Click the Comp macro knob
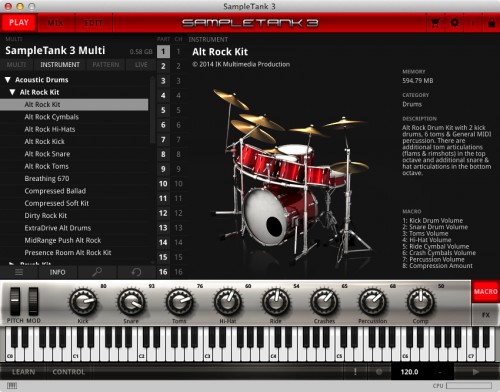 pos(421,302)
